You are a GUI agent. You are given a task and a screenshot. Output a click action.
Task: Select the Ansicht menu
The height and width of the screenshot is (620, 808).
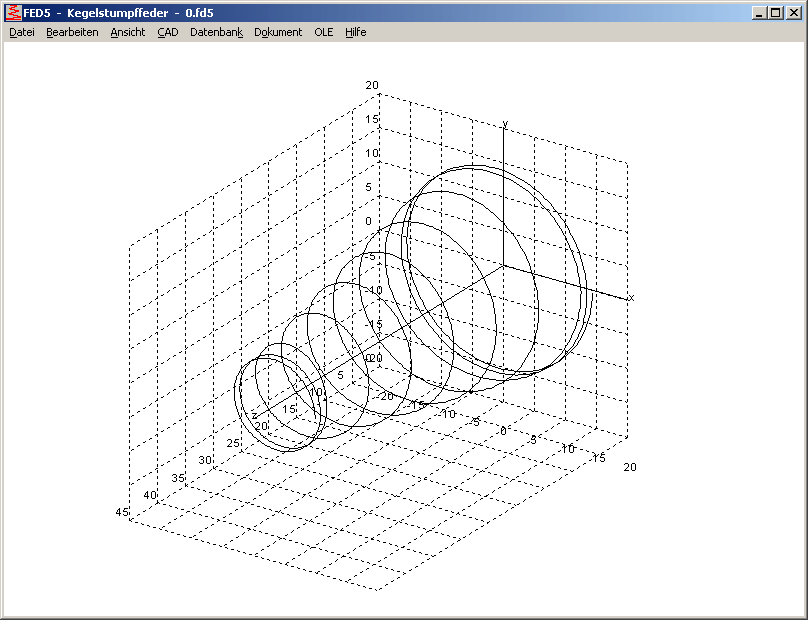(x=128, y=32)
